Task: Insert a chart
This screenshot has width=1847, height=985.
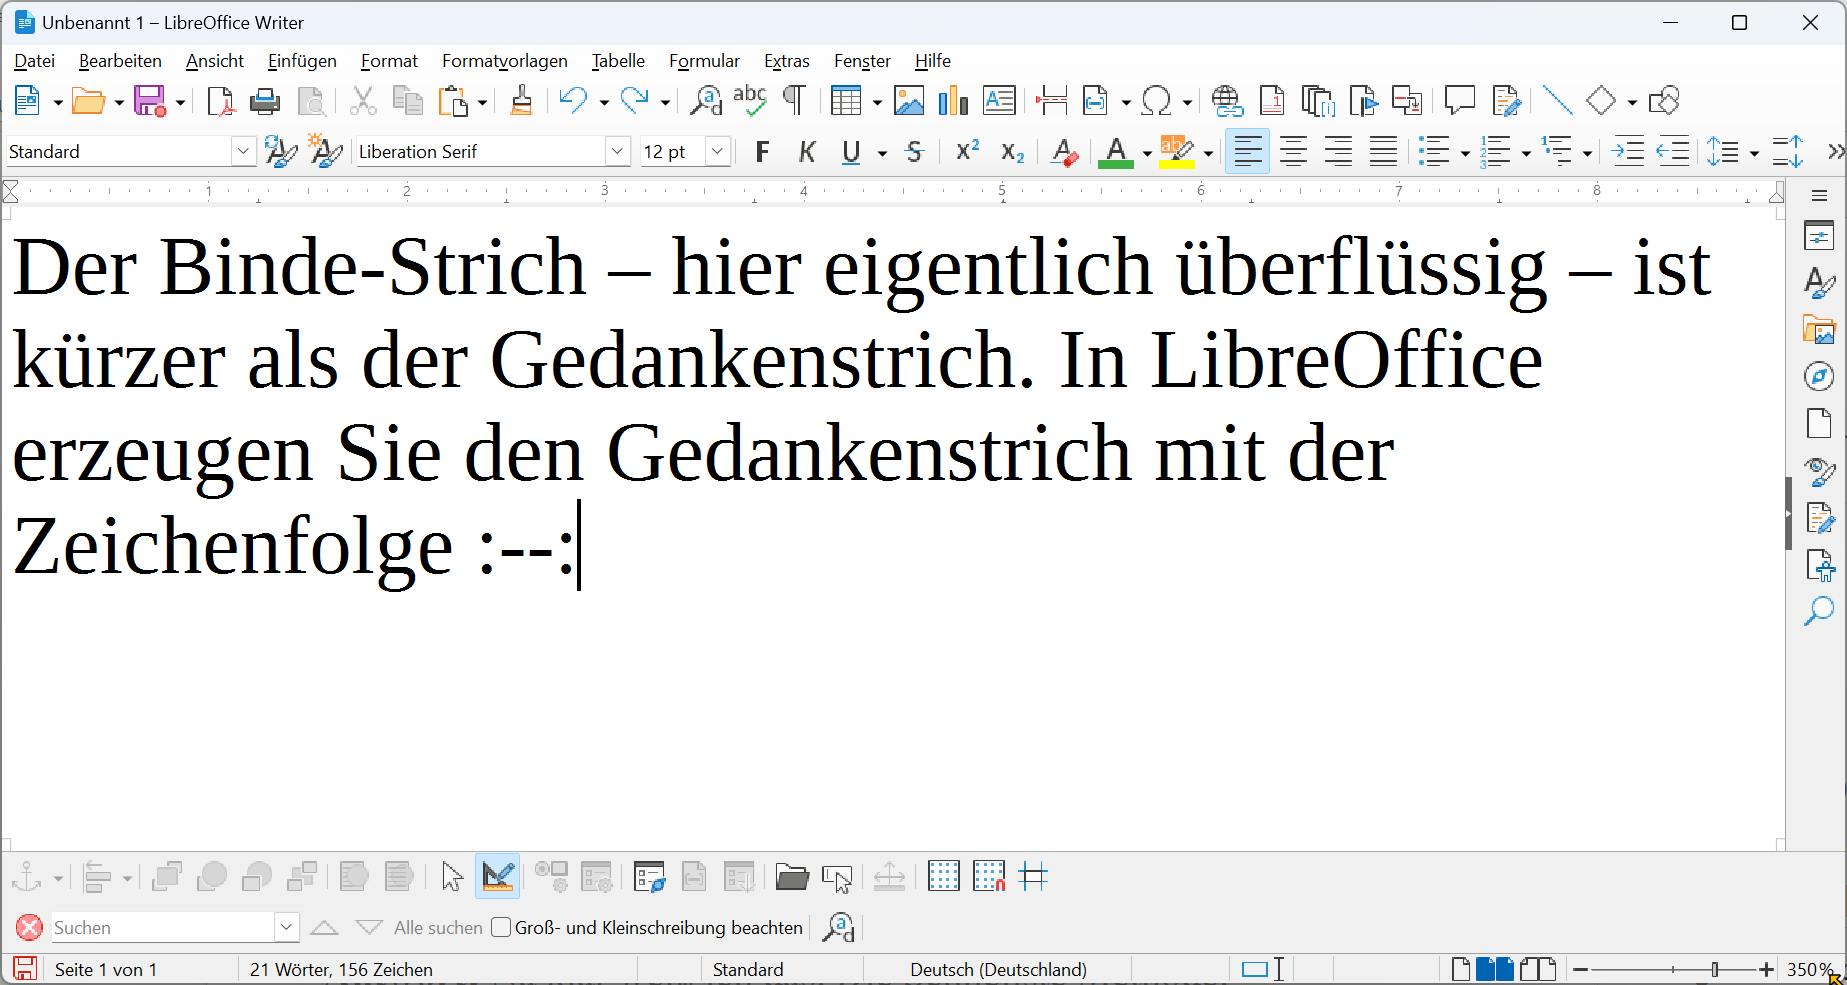Action: (x=954, y=101)
